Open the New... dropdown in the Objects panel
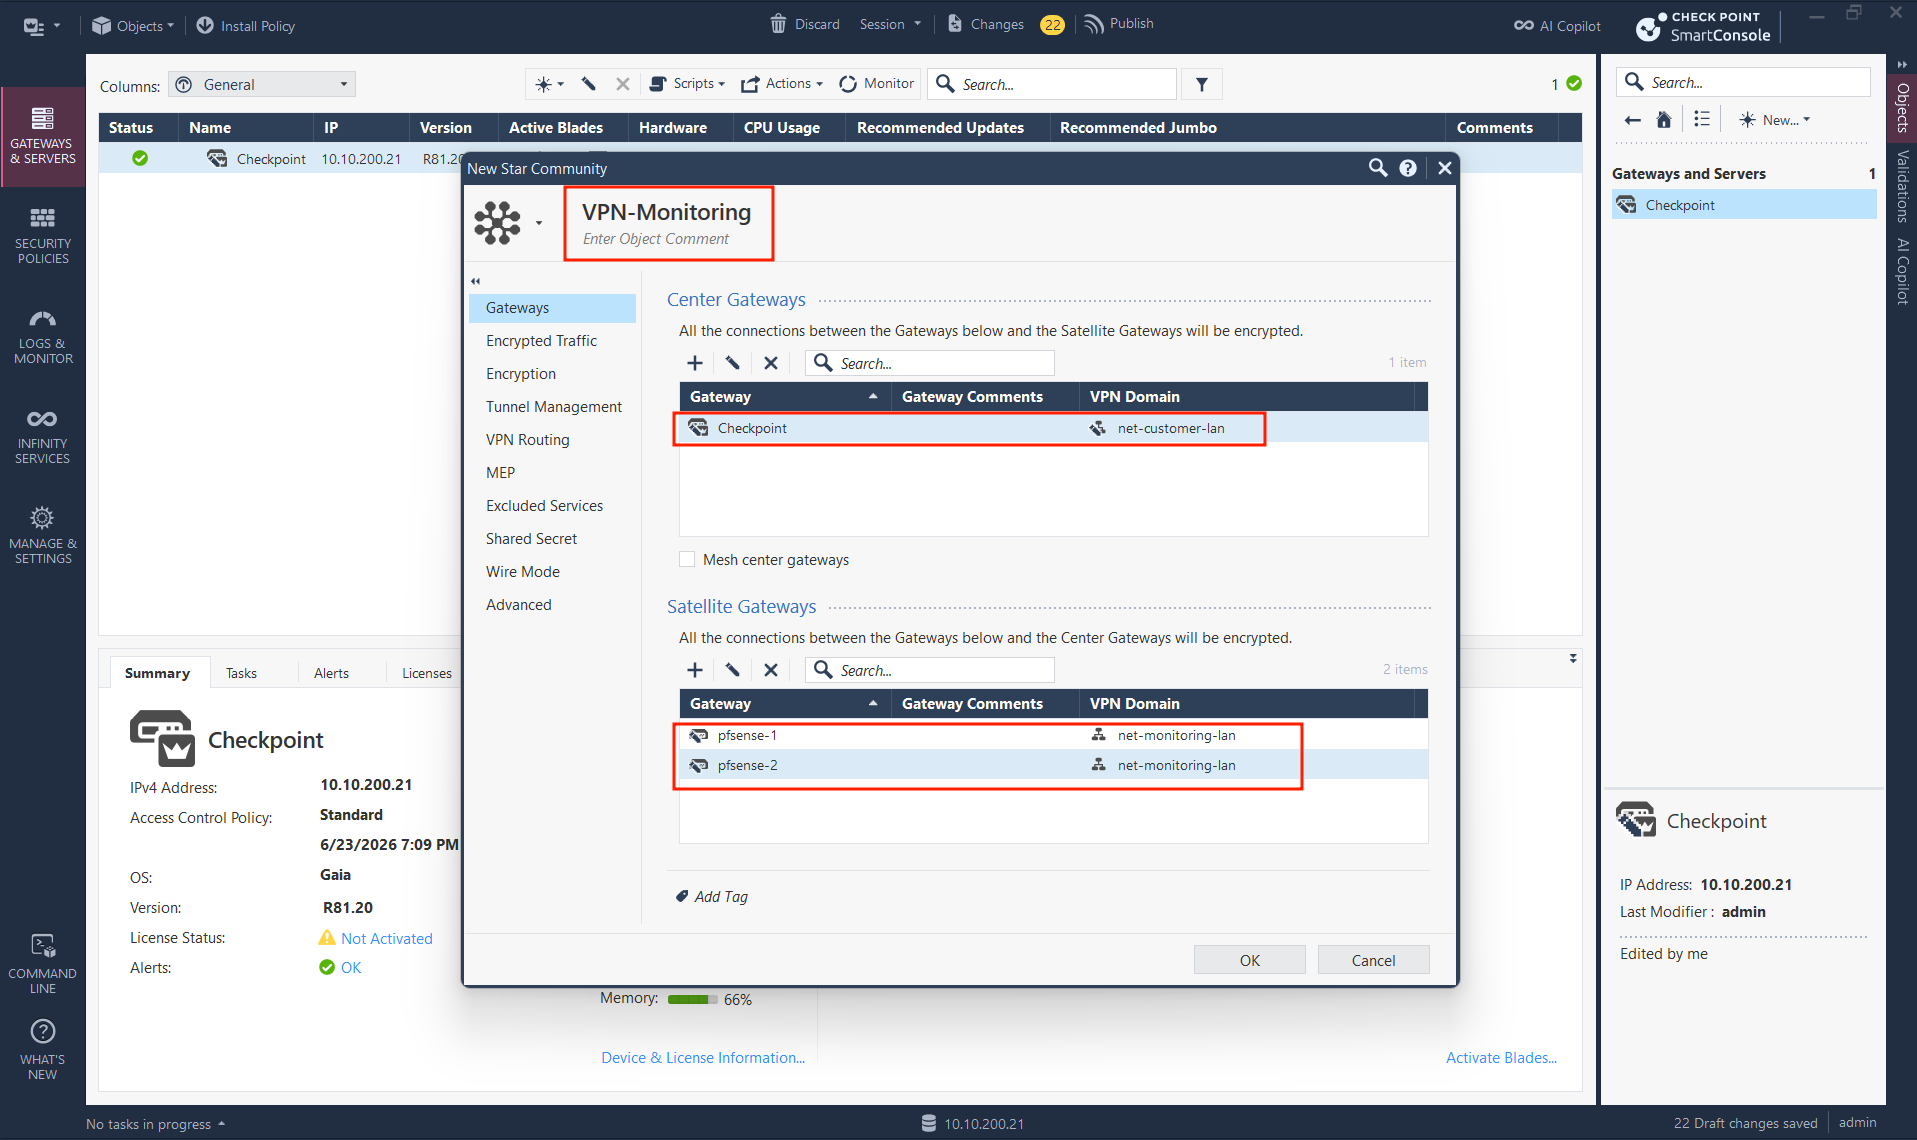 coord(1775,120)
